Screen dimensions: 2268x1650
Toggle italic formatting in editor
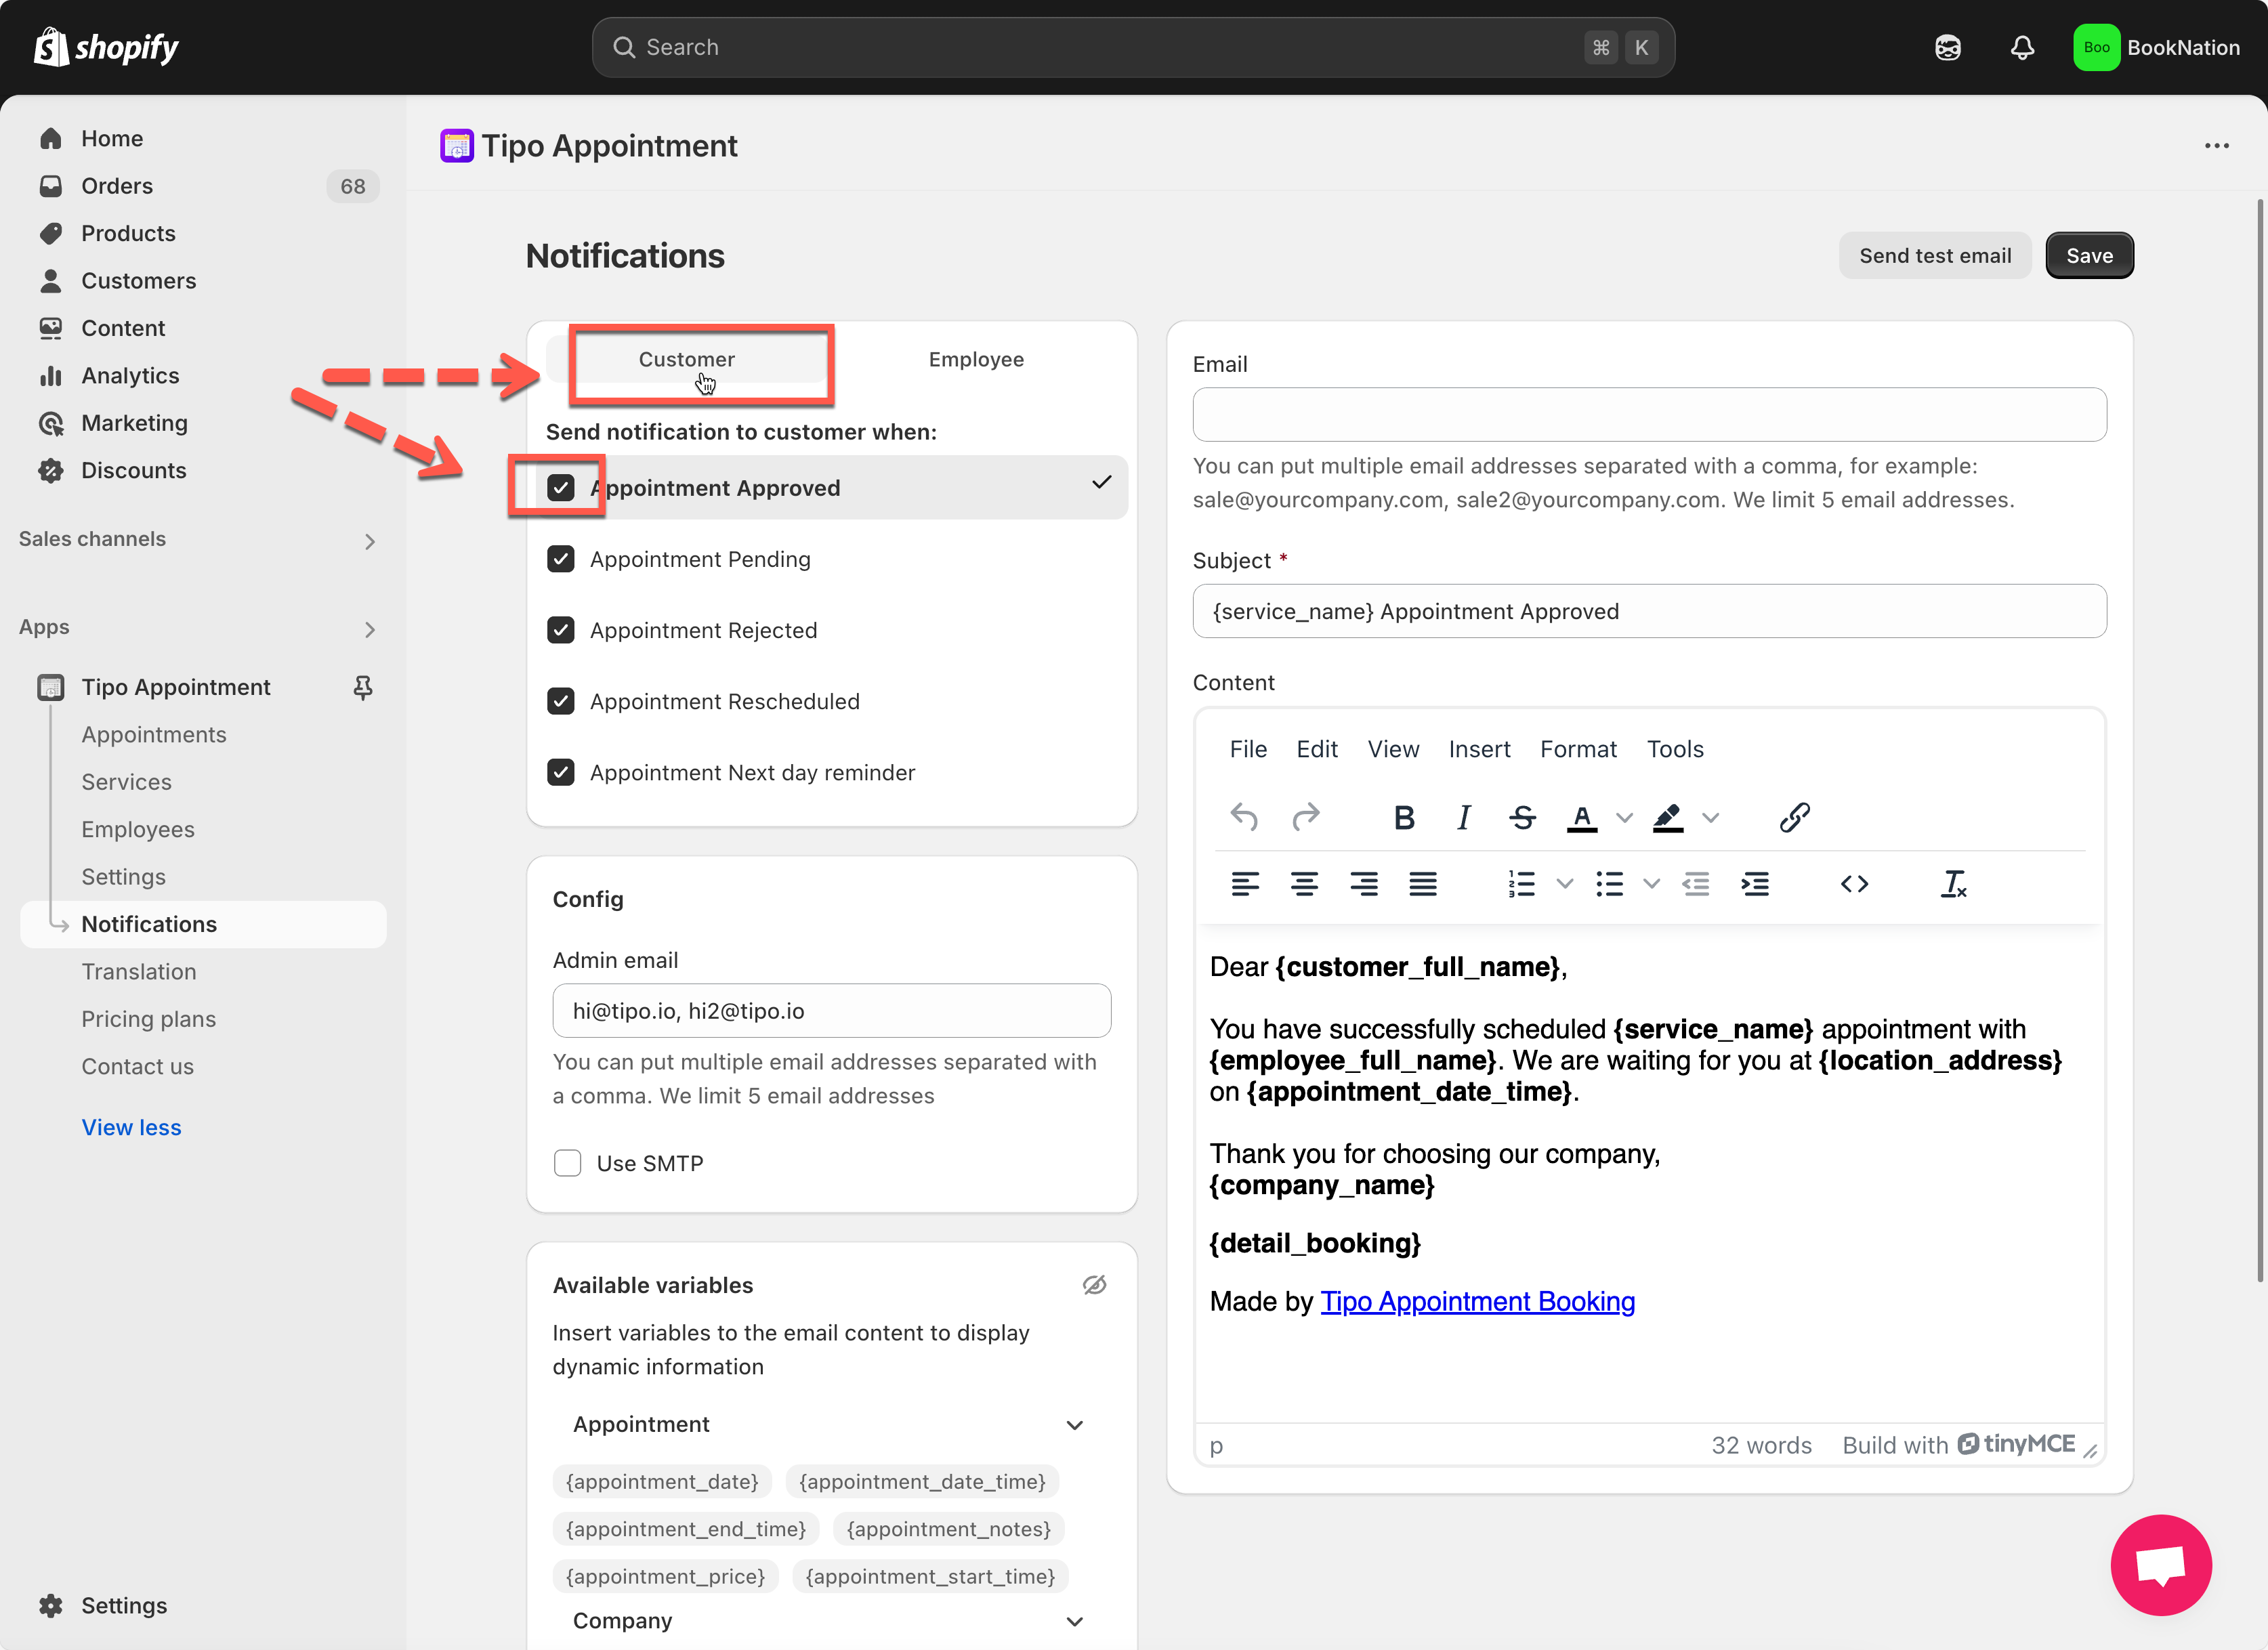pos(1463,817)
